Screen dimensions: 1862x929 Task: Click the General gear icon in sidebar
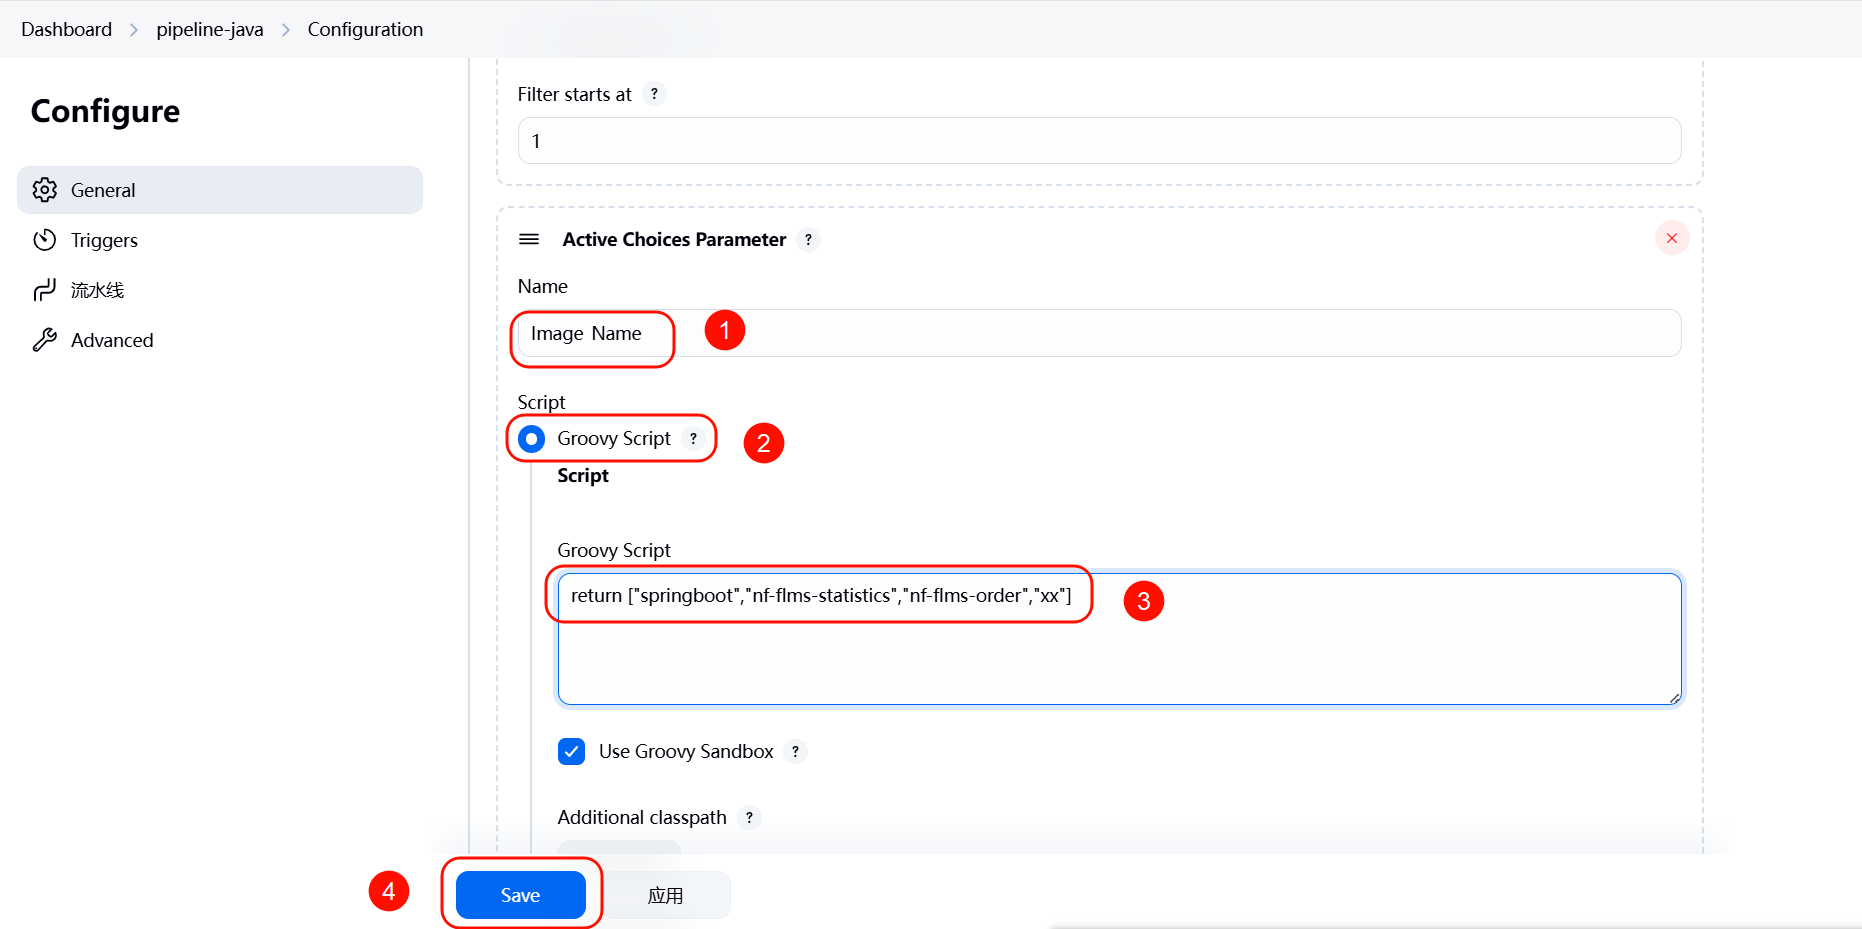tap(45, 190)
